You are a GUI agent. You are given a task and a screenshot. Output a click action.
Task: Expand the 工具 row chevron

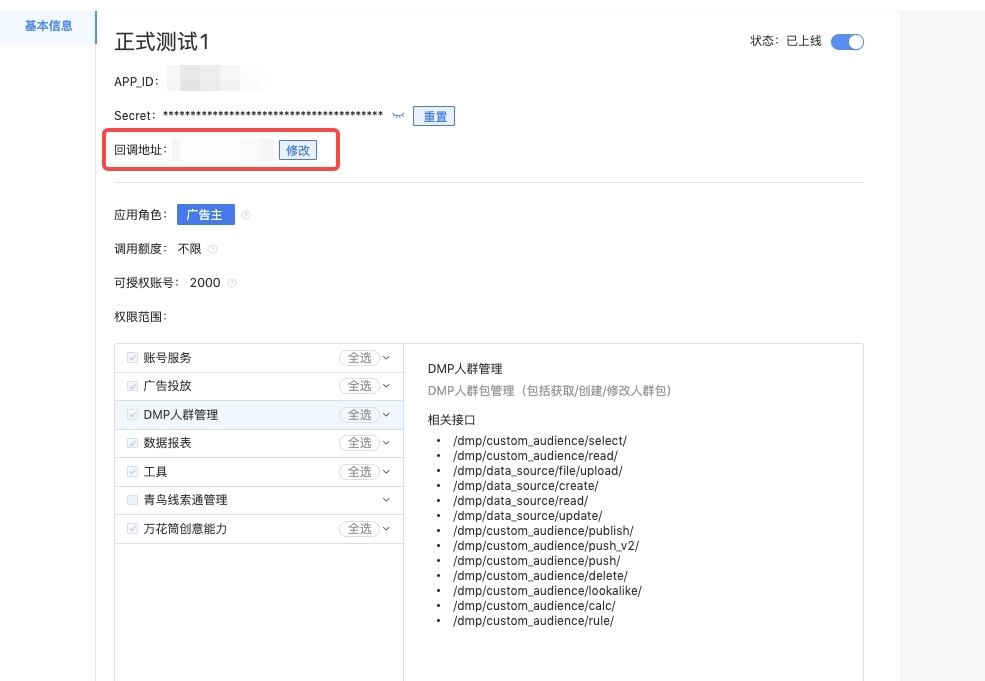[x=387, y=471]
